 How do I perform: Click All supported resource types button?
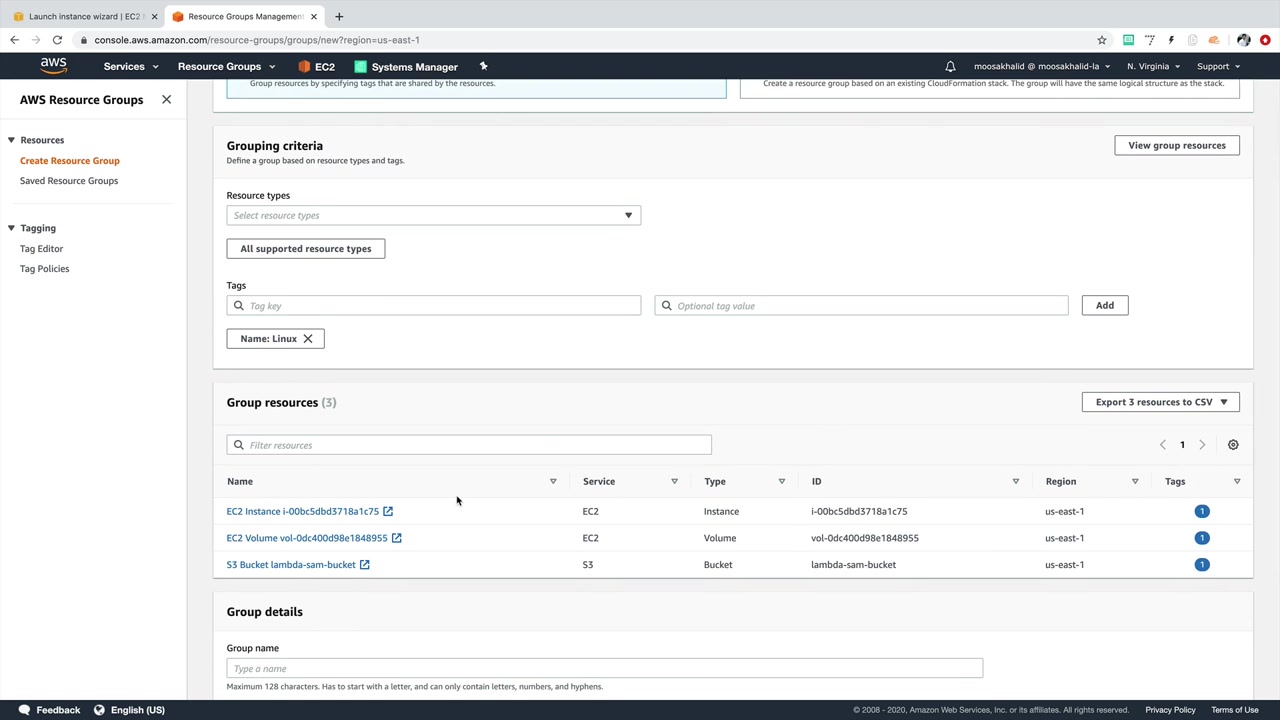[306, 249]
